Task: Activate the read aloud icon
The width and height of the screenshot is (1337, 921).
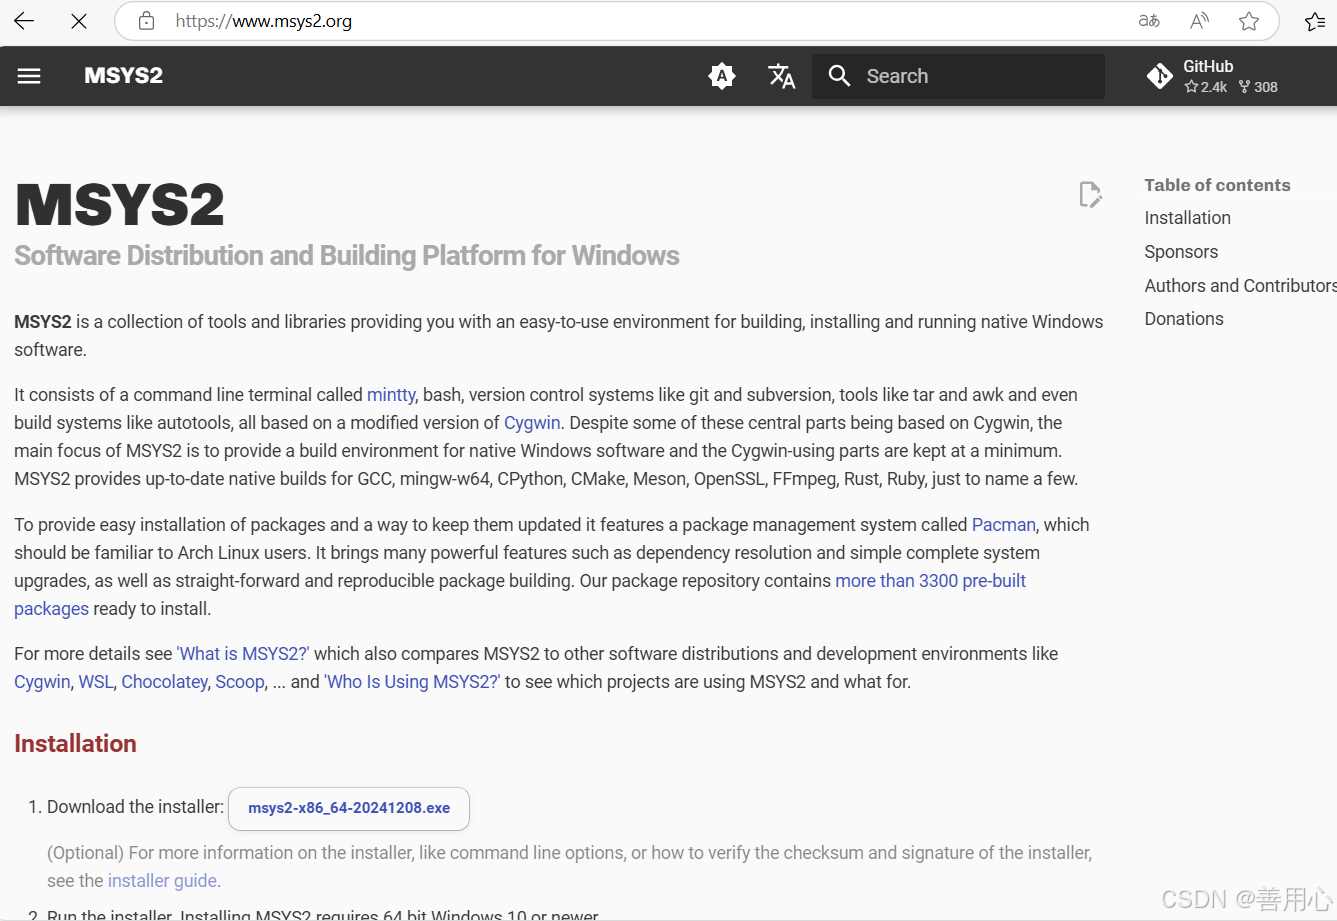Action: pyautogui.click(x=1199, y=21)
